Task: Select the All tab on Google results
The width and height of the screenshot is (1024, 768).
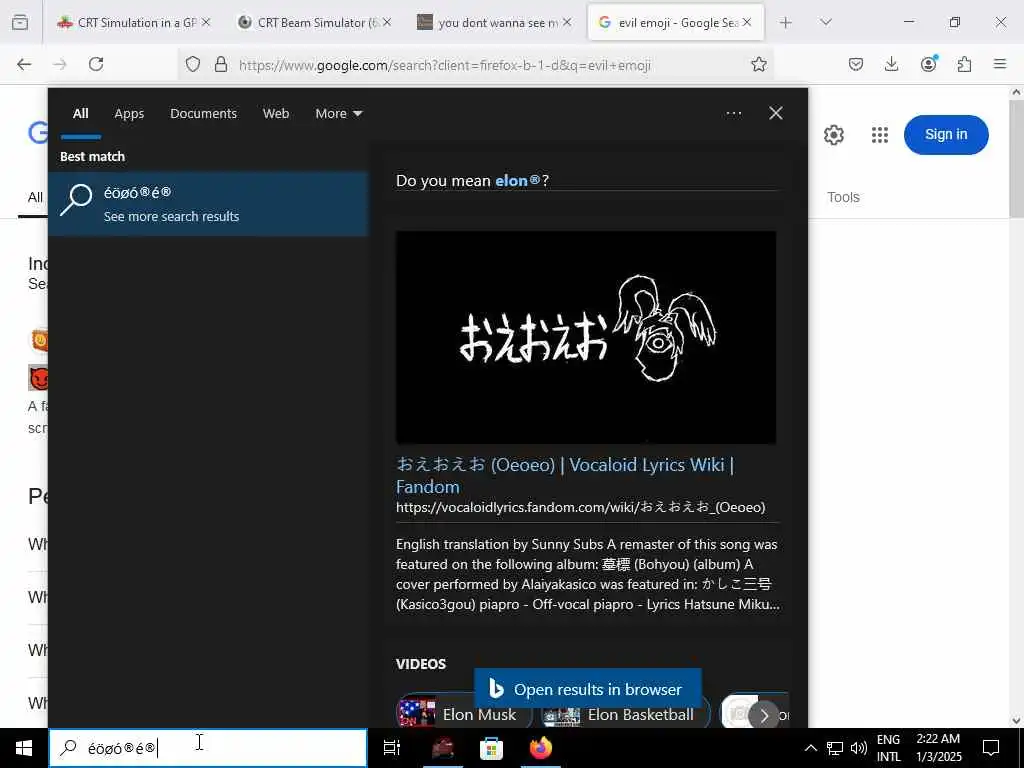Action: [x=35, y=197]
